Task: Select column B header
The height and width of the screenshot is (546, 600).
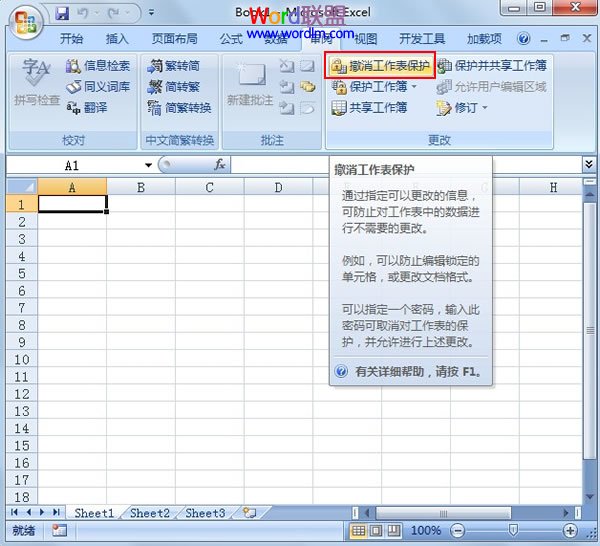Action: pyautogui.click(x=140, y=187)
